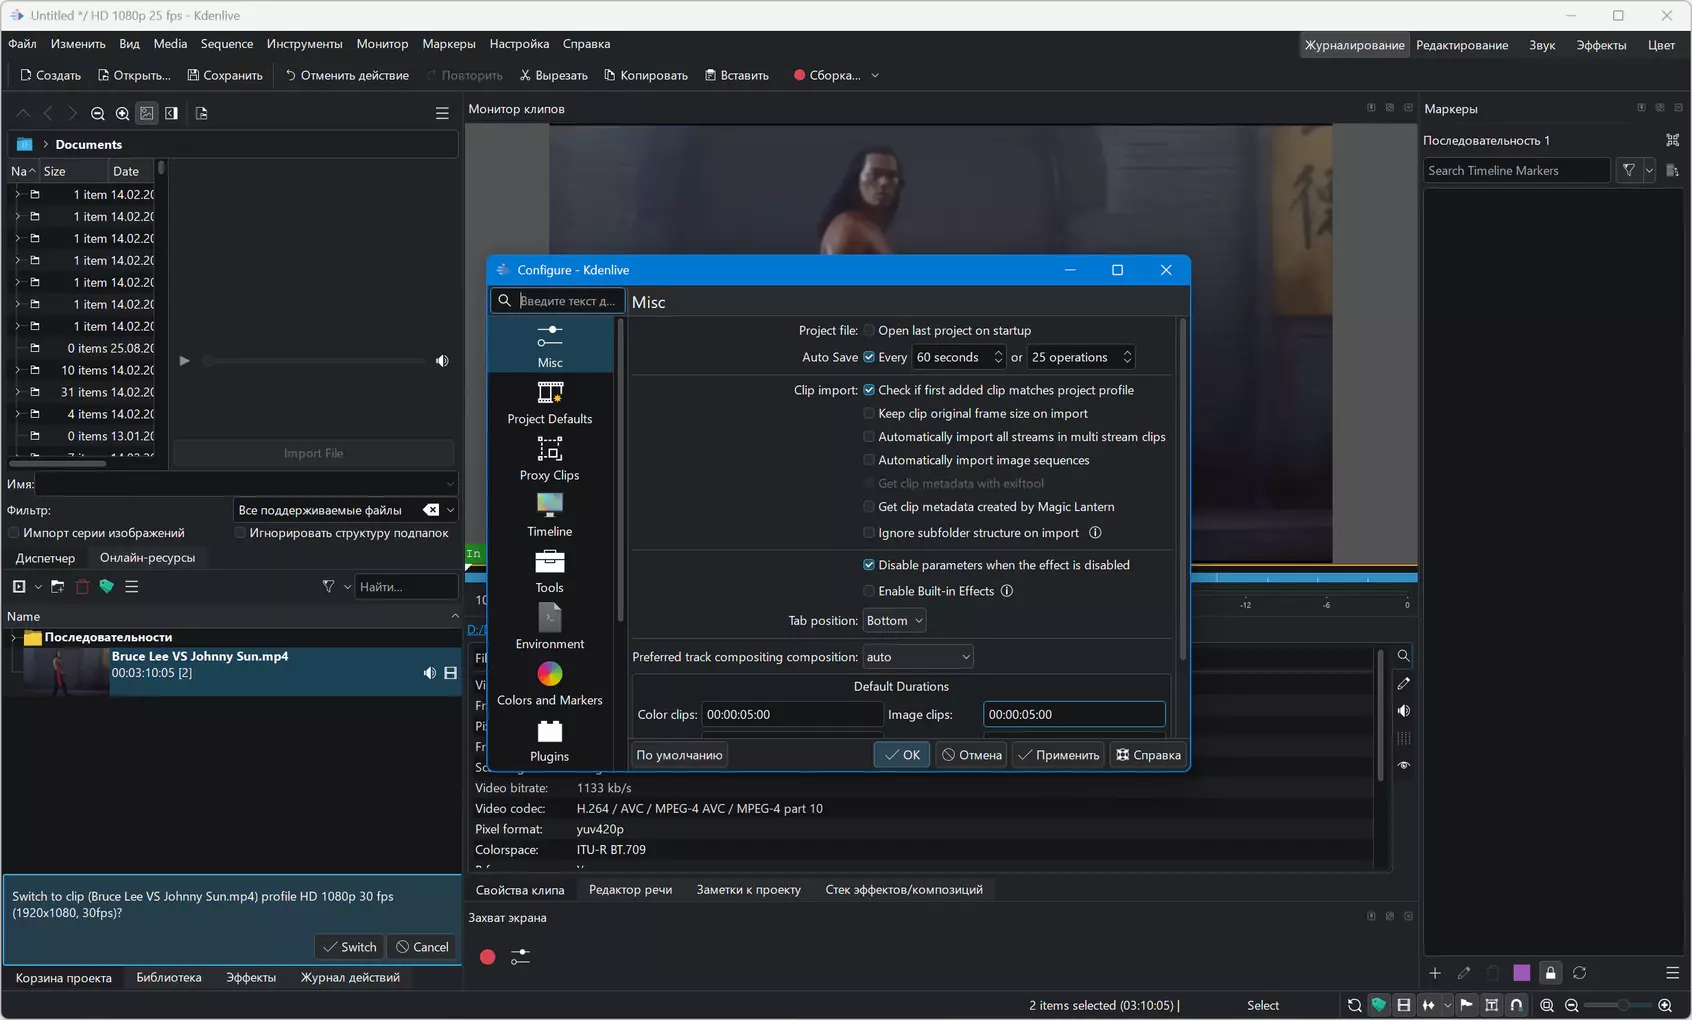Click the purple marker color swatch
This screenshot has width=1692, height=1020.
click(x=1521, y=973)
